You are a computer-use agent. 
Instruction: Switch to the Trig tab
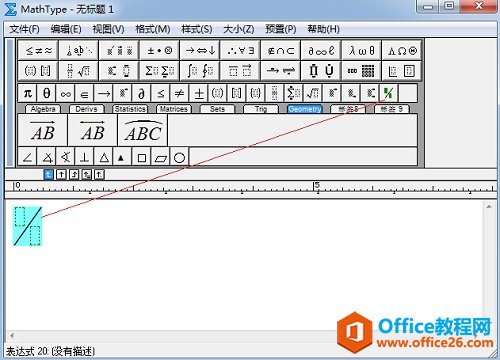(261, 109)
